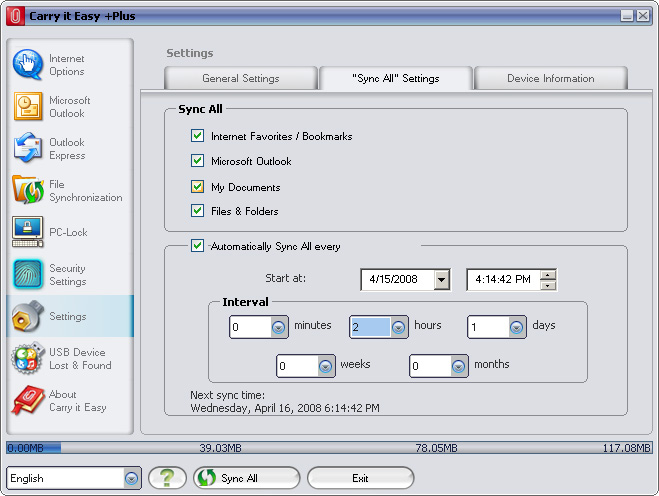Uncheck Internet Favorites / Bookmarks
This screenshot has width=659, height=496.
click(x=197, y=136)
